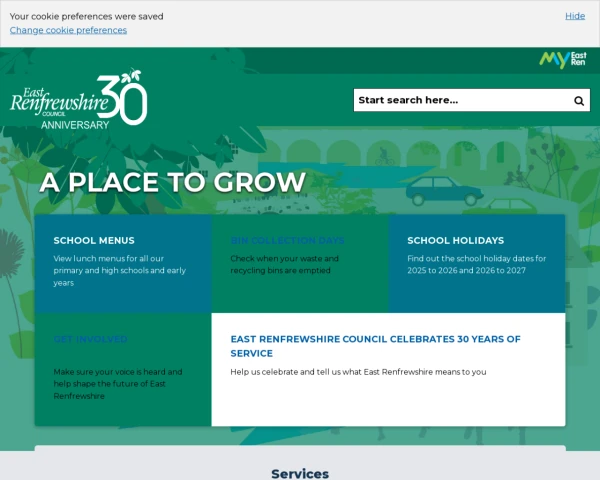This screenshot has width=600, height=480.
Task: Open the My East Ren logo link
Action: (x=563, y=60)
